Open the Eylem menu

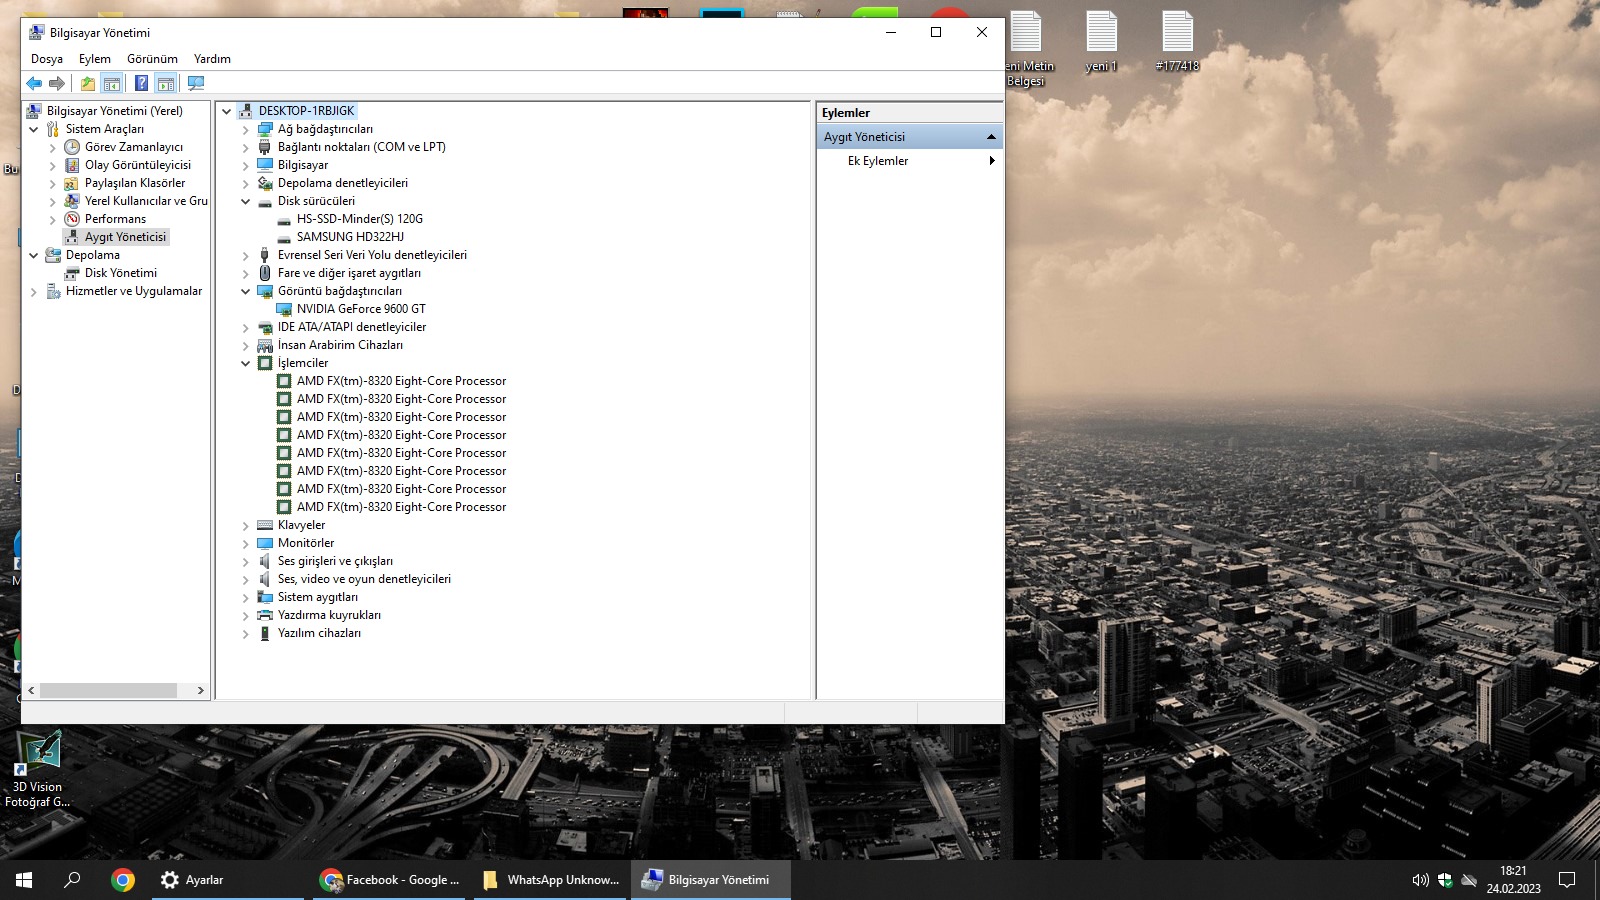click(95, 59)
